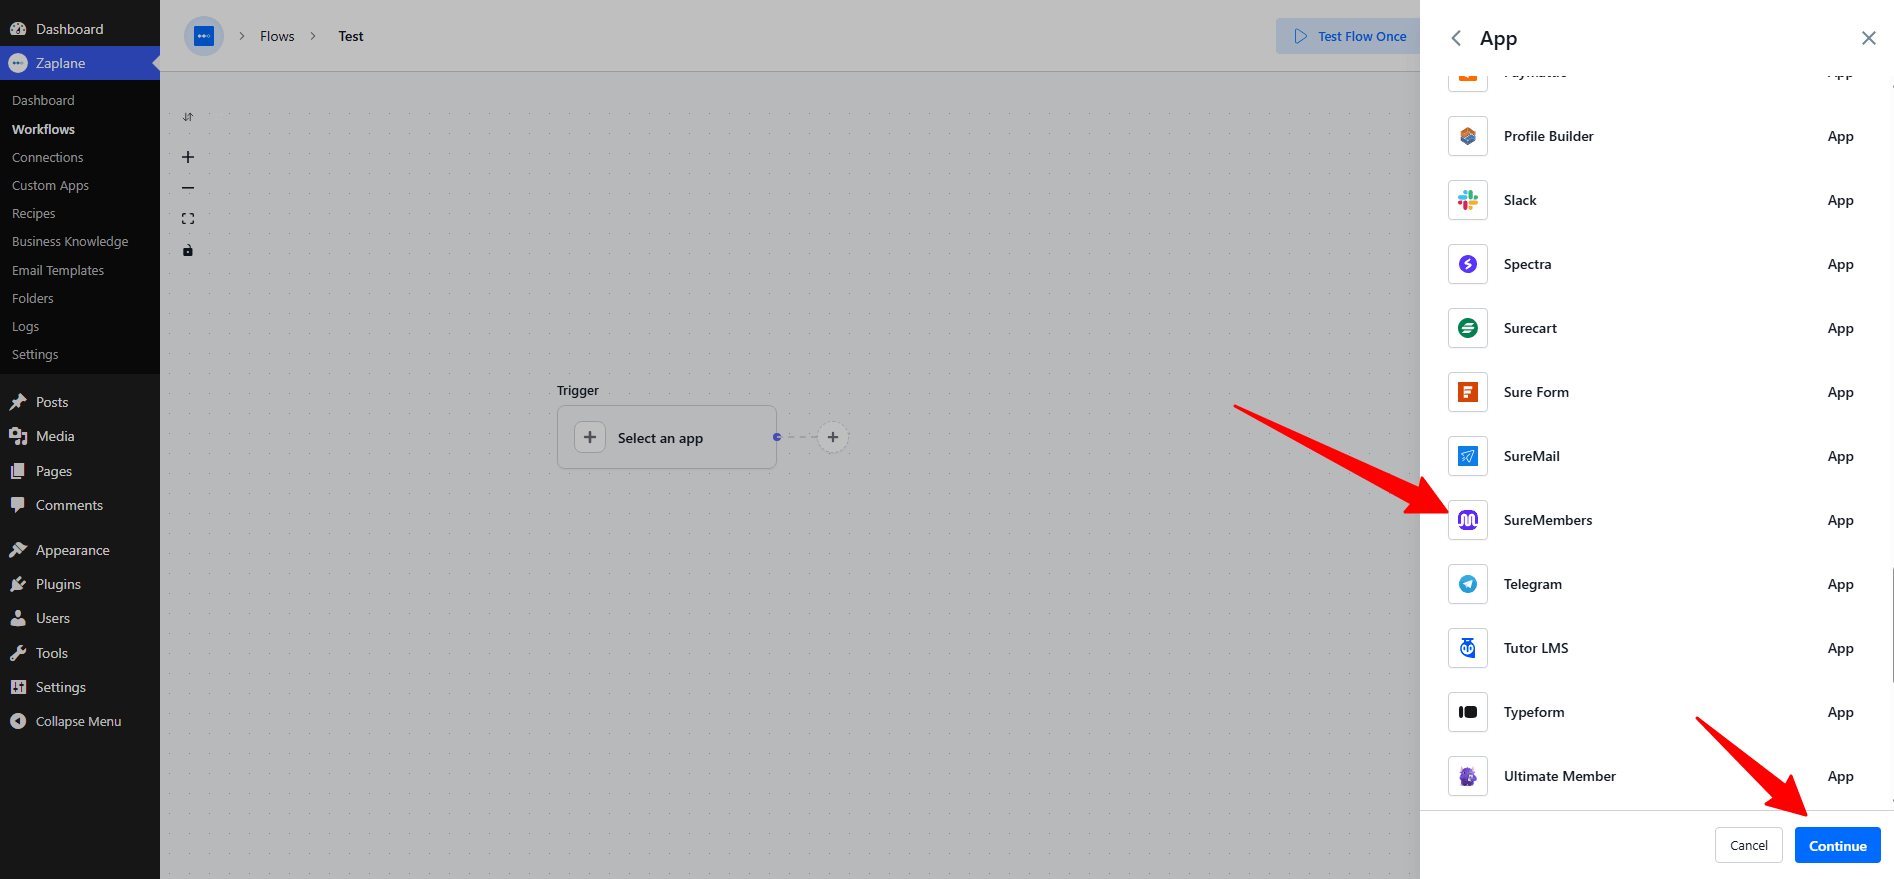Run Test Flow Once
Screen dimensions: 1894x879
pyautogui.click(x=1349, y=36)
